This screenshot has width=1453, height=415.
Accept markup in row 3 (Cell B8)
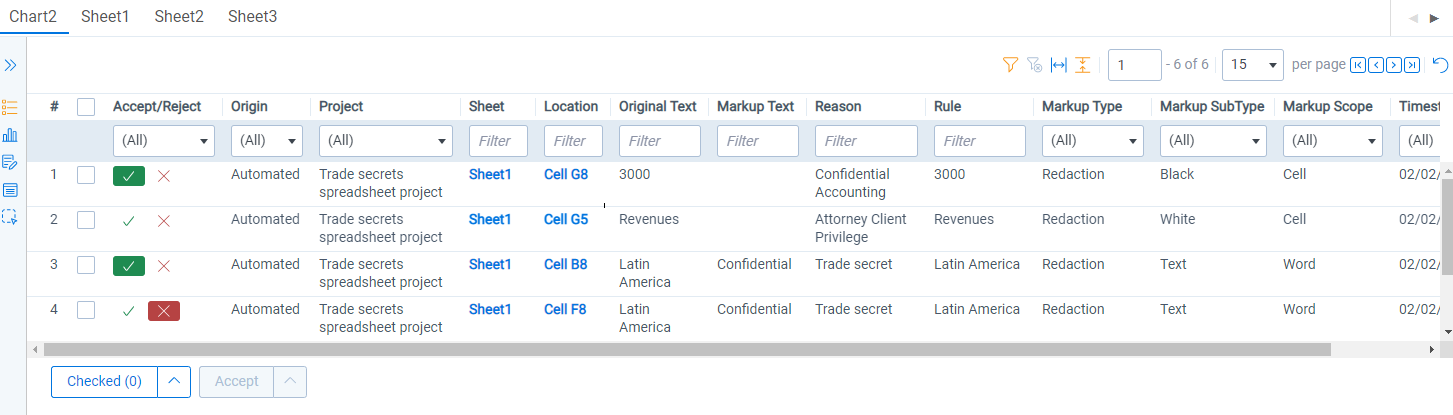129,266
